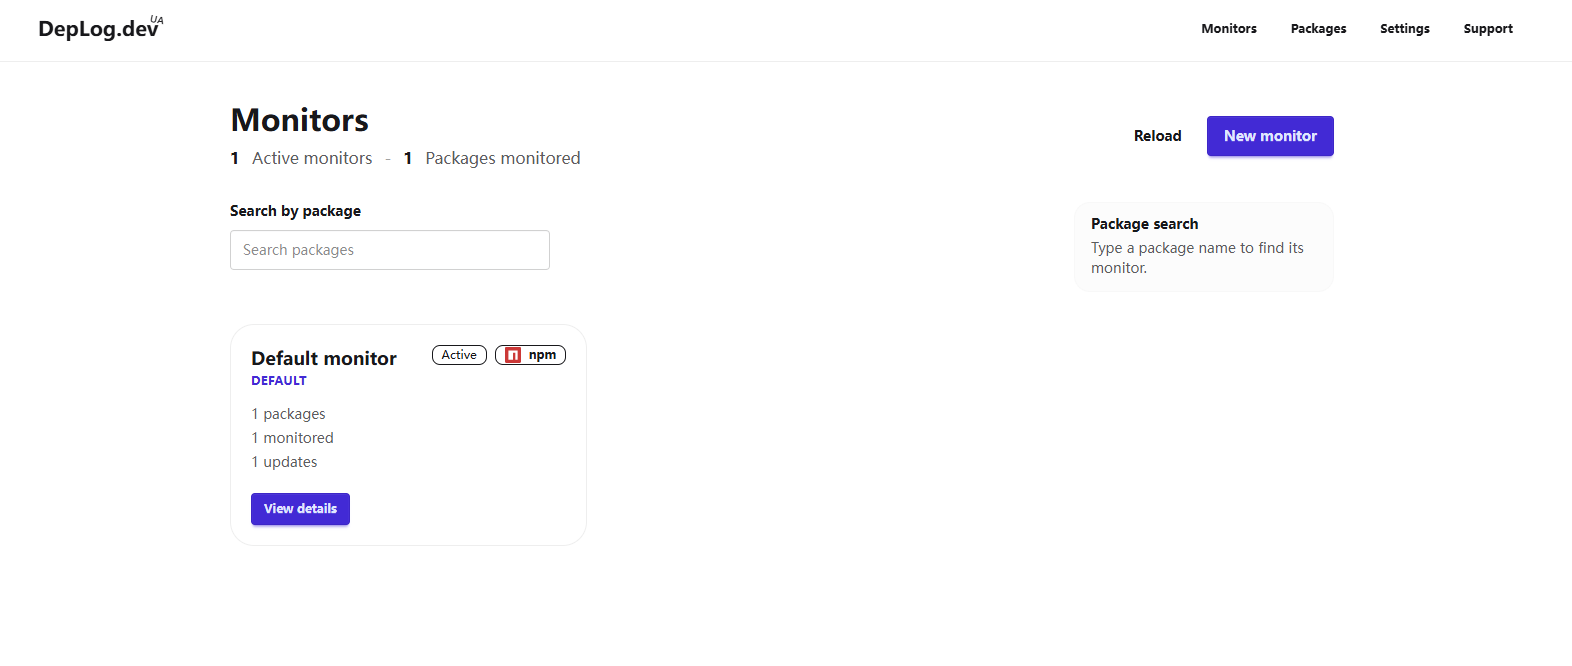1572x666 pixels.
Task: Click the purple DEFAULT label
Action: [x=279, y=381]
